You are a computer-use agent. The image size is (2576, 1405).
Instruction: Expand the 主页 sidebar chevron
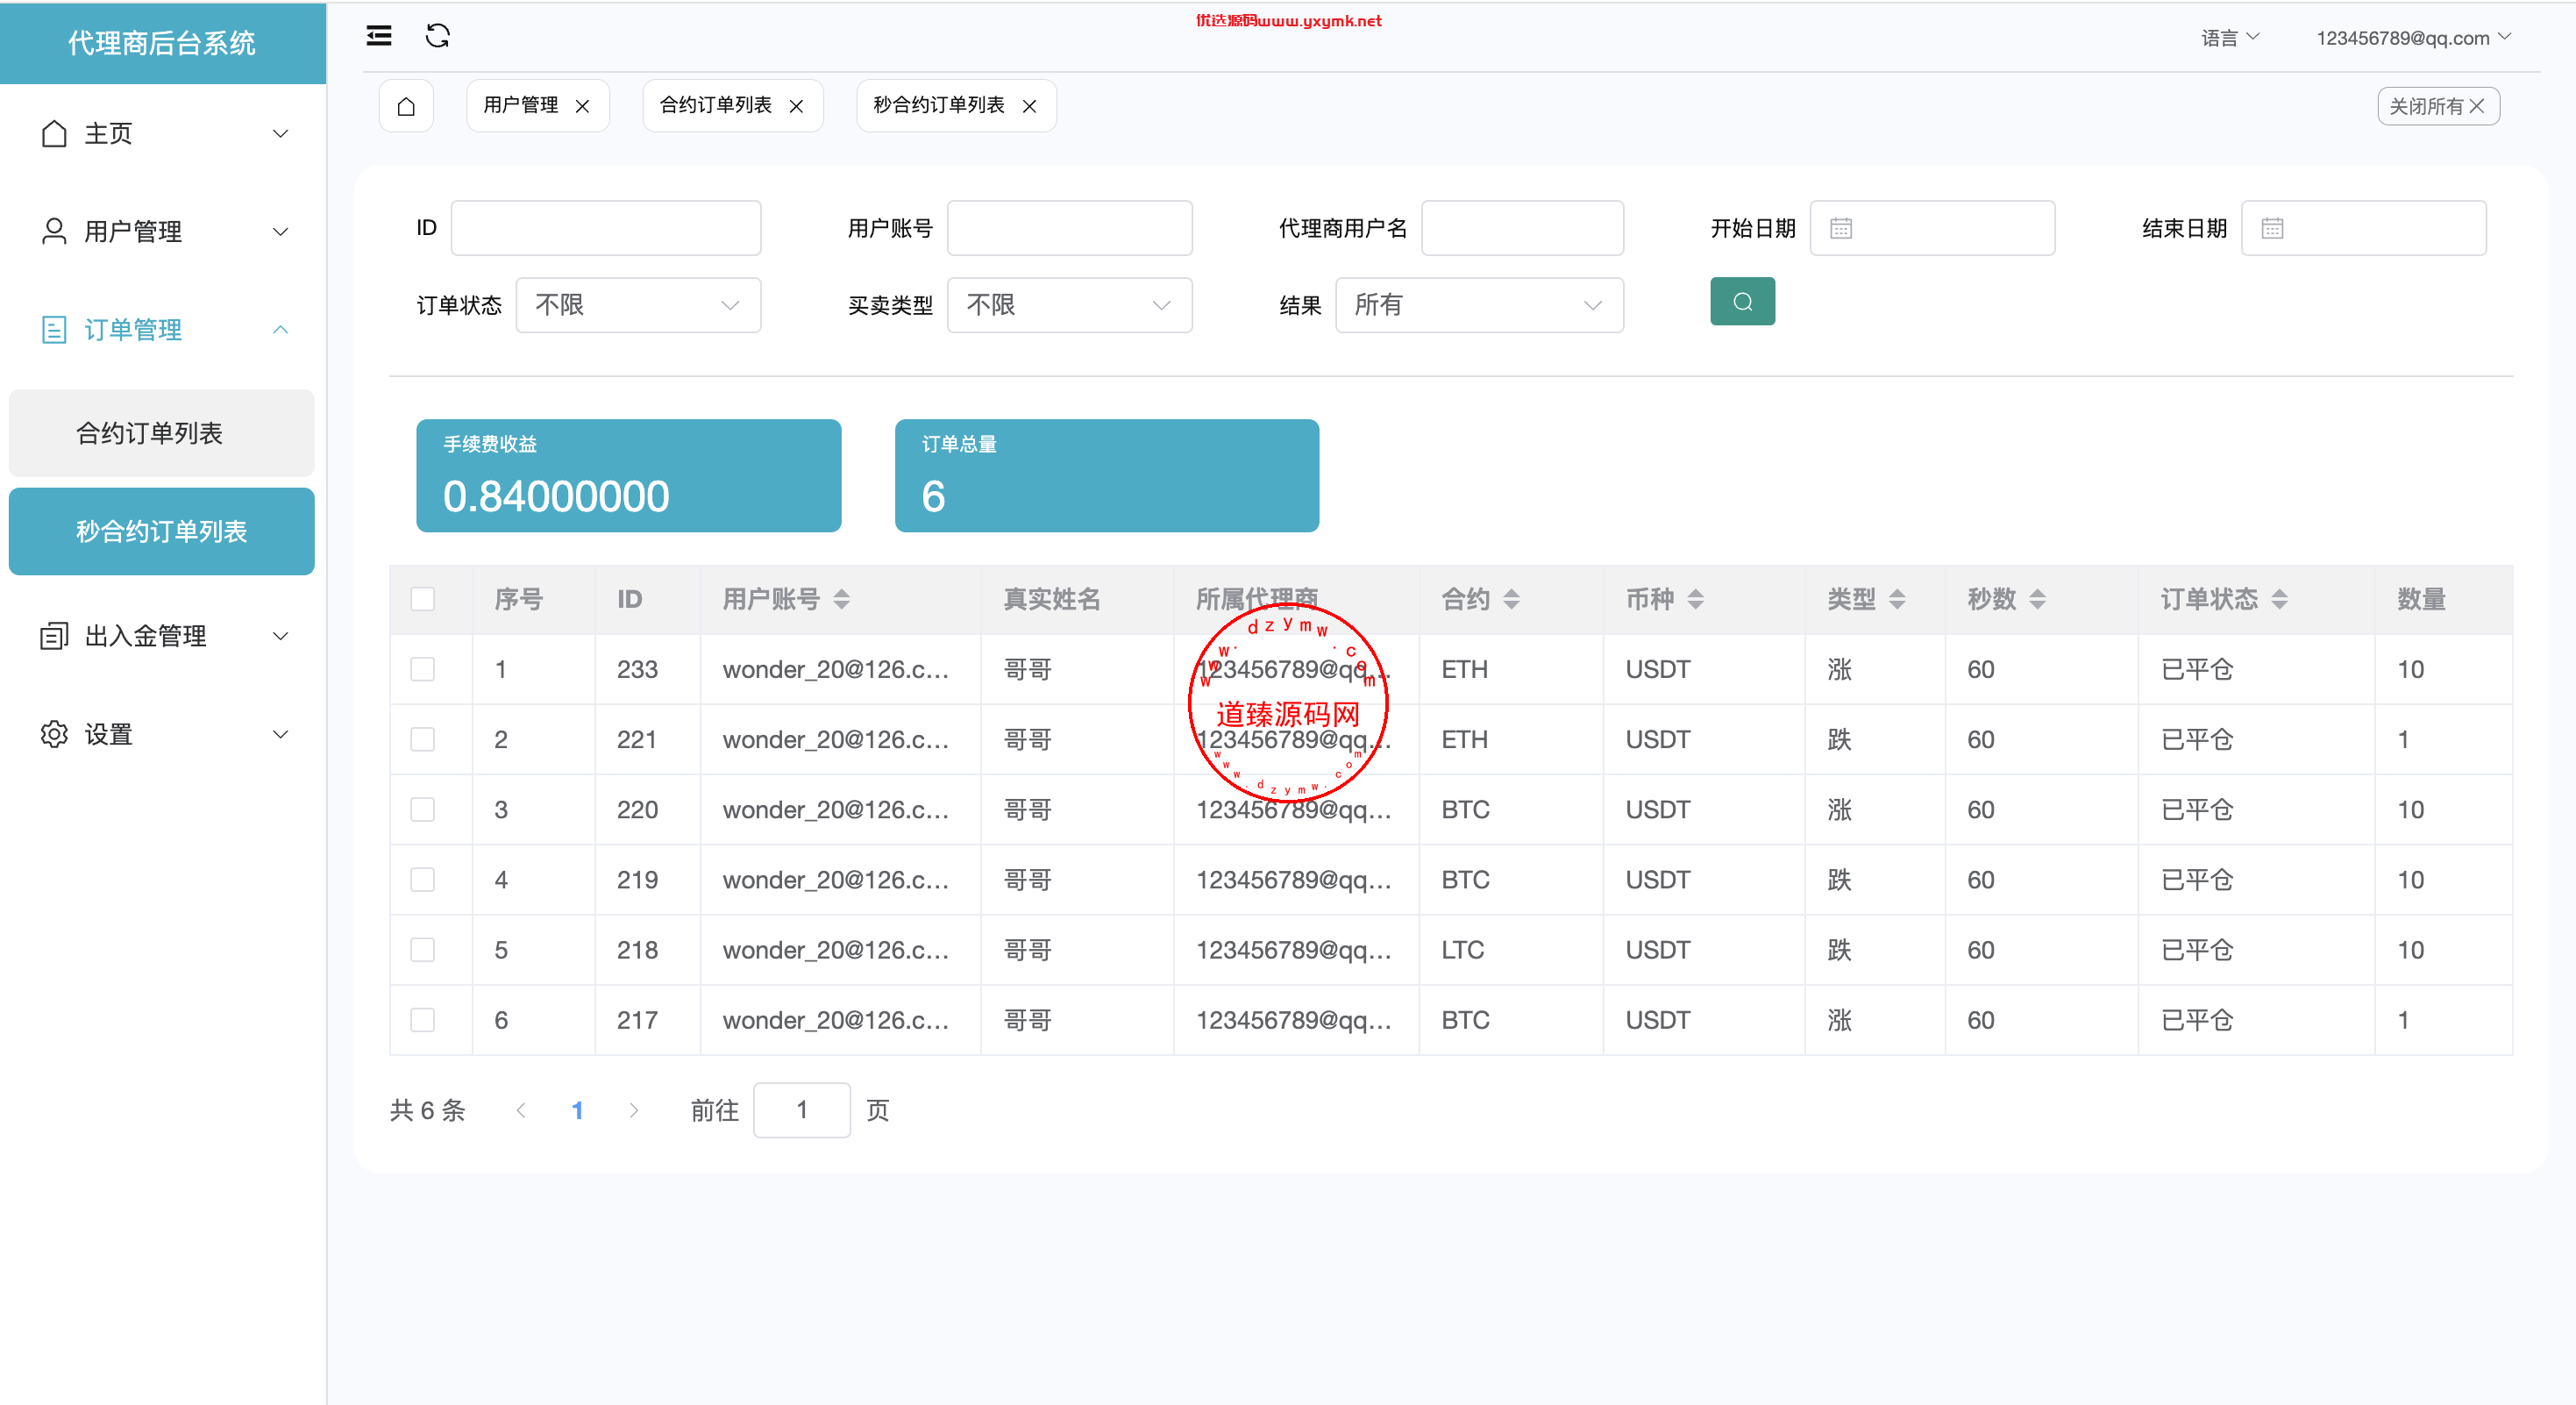point(281,133)
